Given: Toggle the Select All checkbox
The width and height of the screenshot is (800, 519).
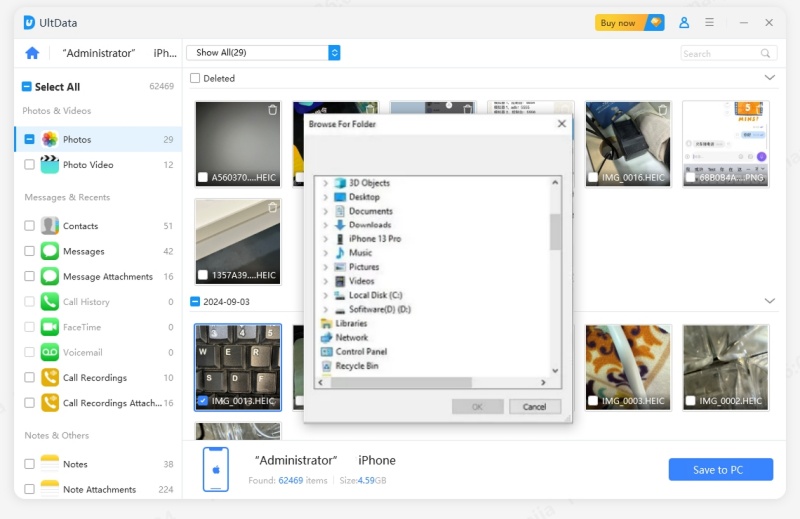Looking at the screenshot, I should point(27,87).
